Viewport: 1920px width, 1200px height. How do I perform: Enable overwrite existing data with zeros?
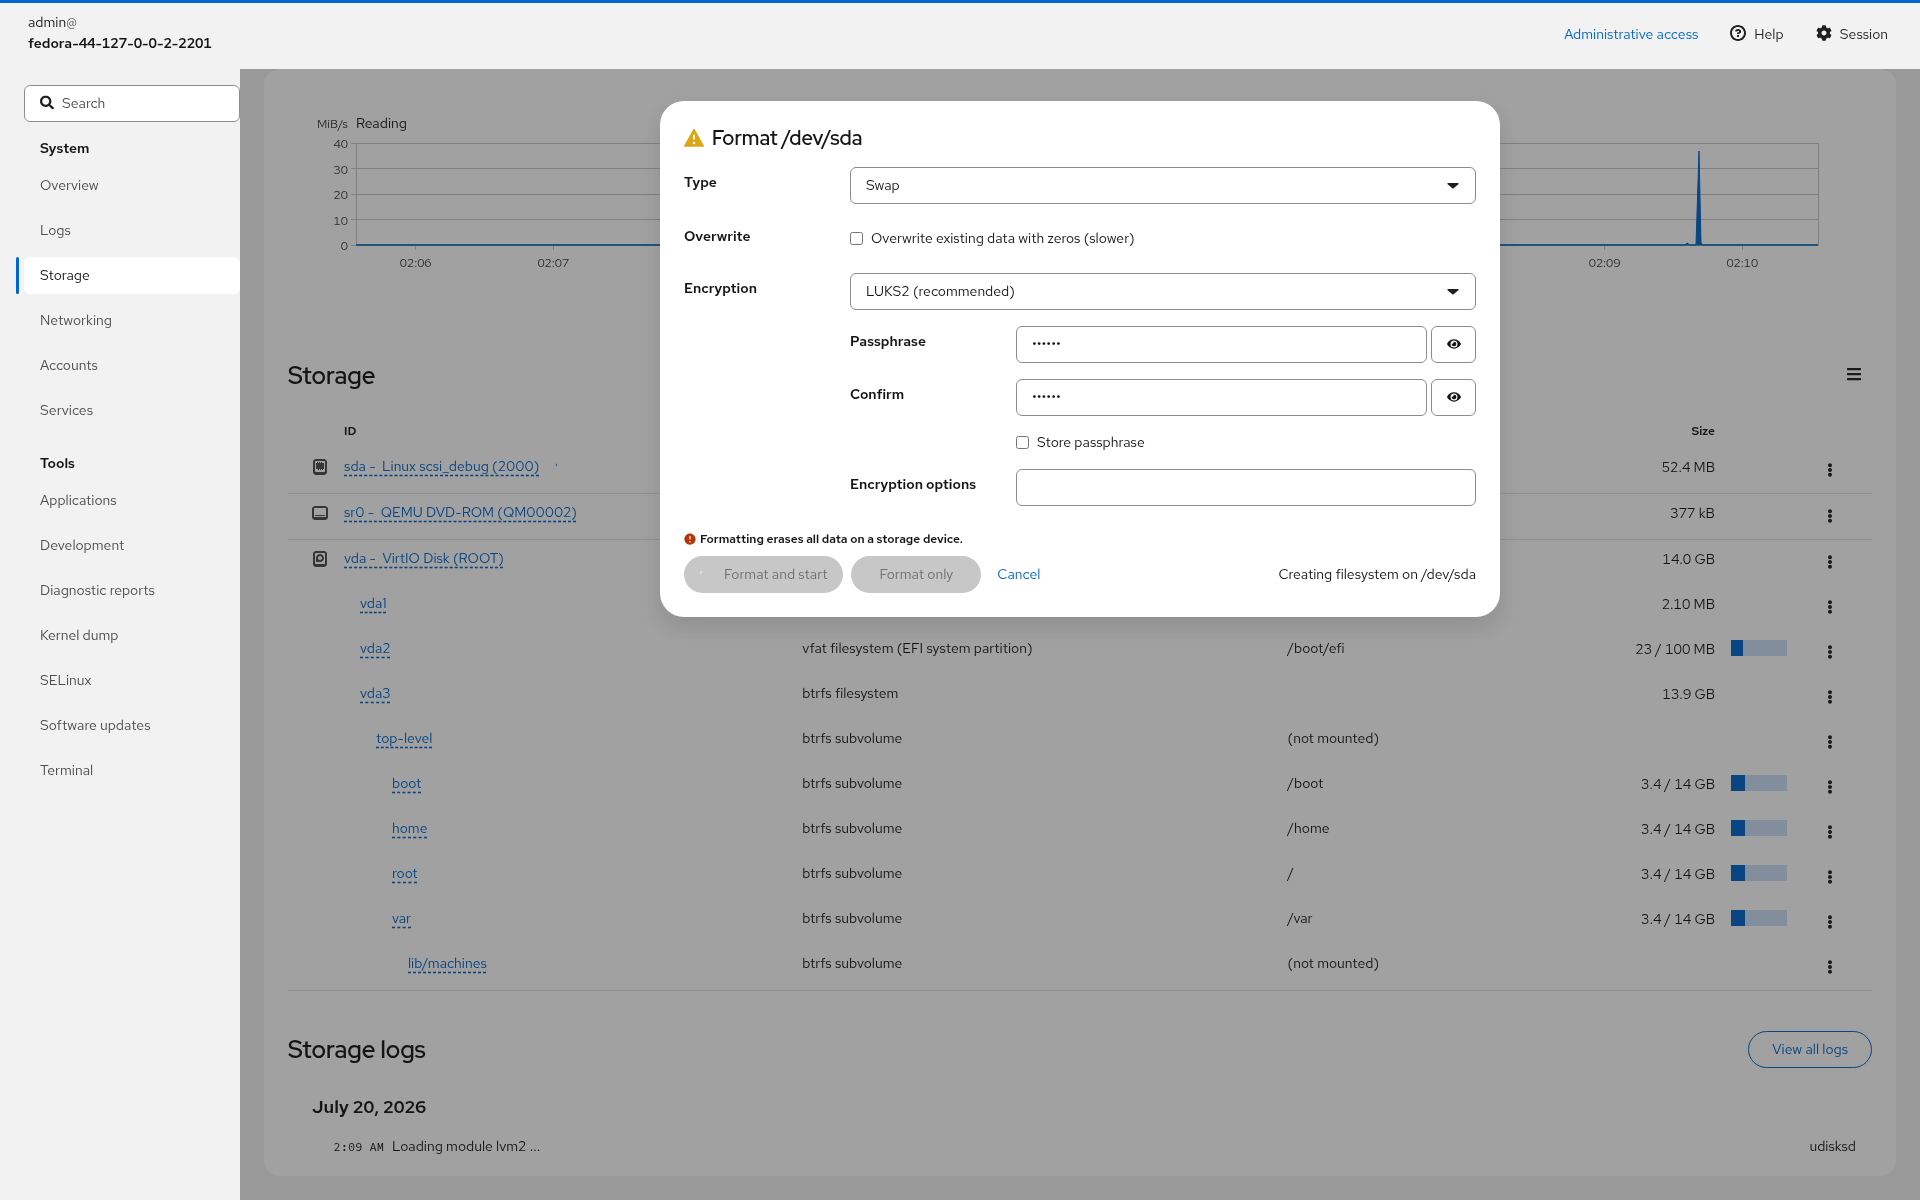point(856,238)
